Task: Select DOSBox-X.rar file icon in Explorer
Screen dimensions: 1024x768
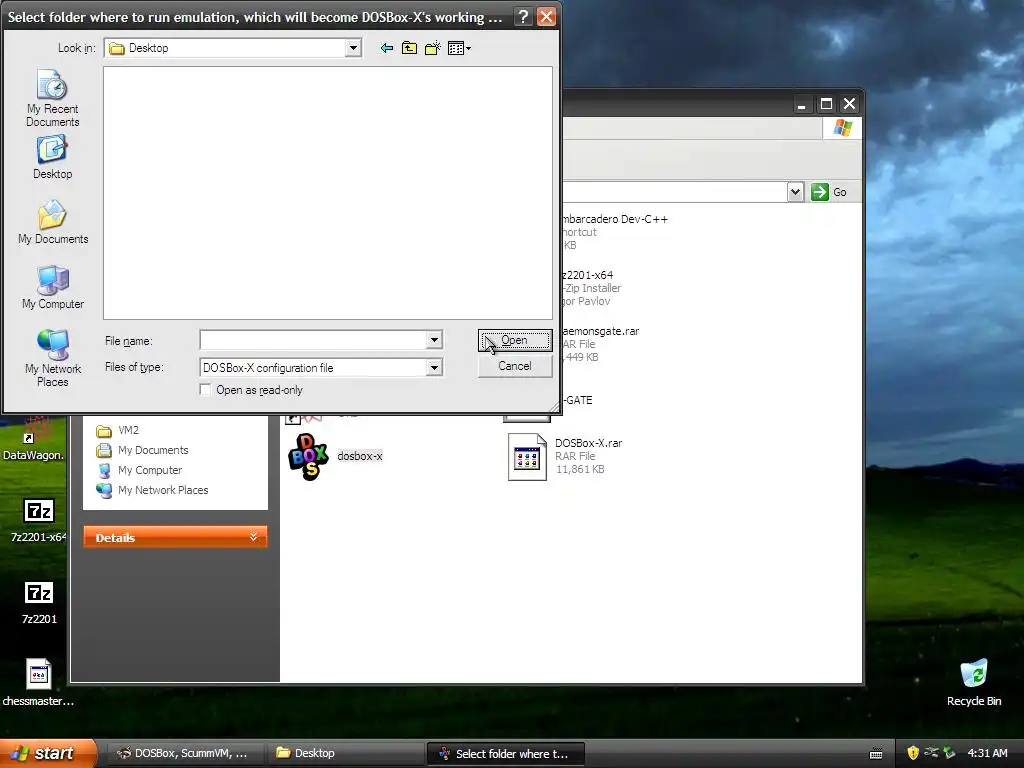Action: point(527,457)
